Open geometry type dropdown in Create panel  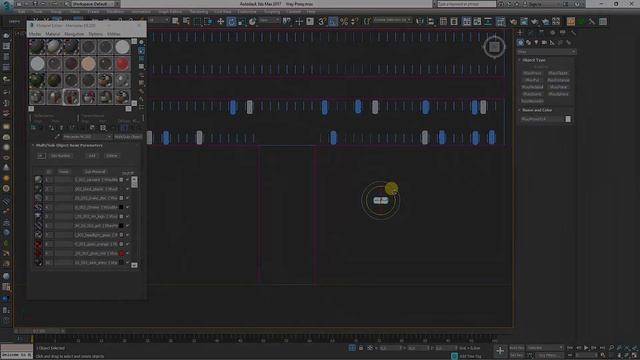click(x=546, y=52)
